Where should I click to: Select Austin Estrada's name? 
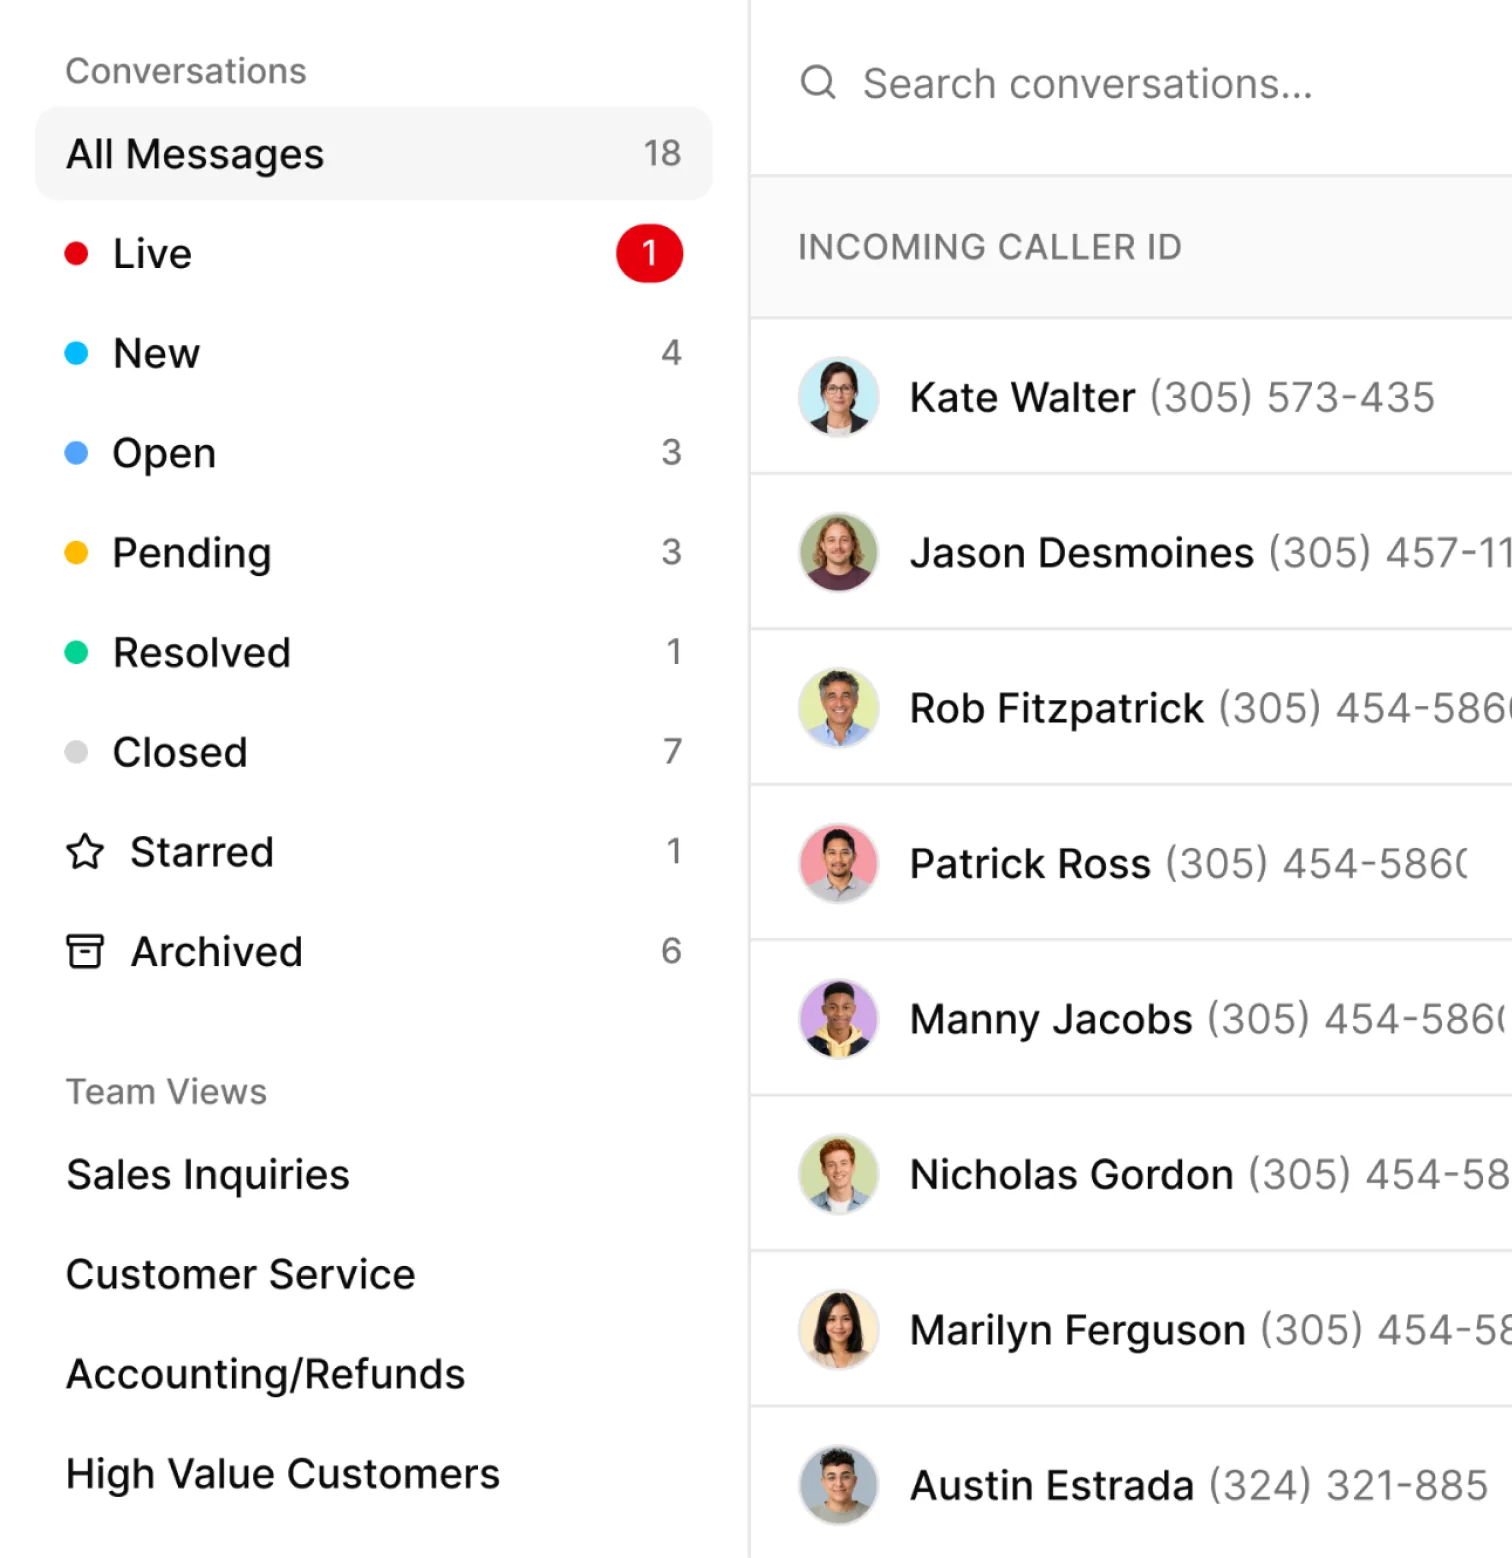pyautogui.click(x=1052, y=1486)
